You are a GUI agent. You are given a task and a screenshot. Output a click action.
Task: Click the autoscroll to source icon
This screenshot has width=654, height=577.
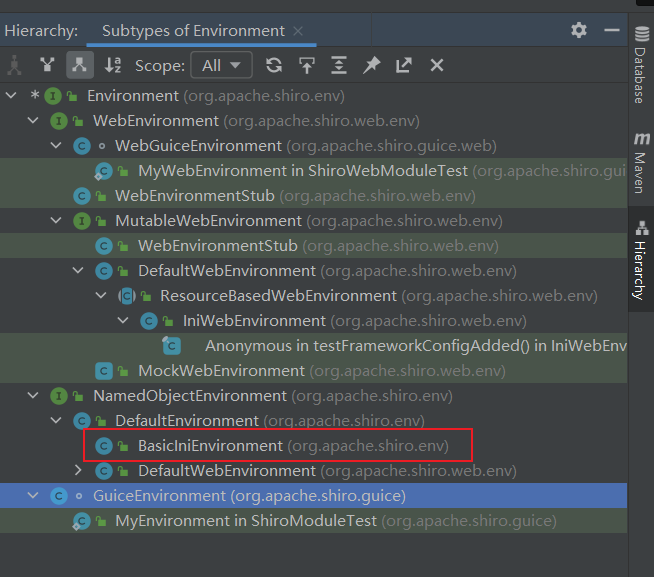tap(307, 65)
